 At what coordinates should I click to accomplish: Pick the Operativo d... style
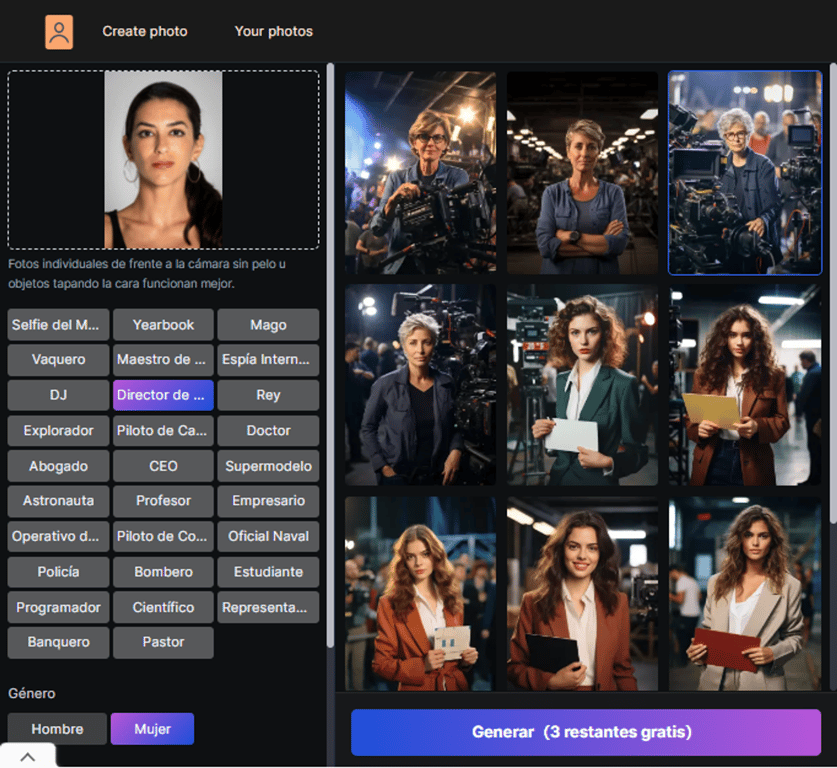(58, 536)
